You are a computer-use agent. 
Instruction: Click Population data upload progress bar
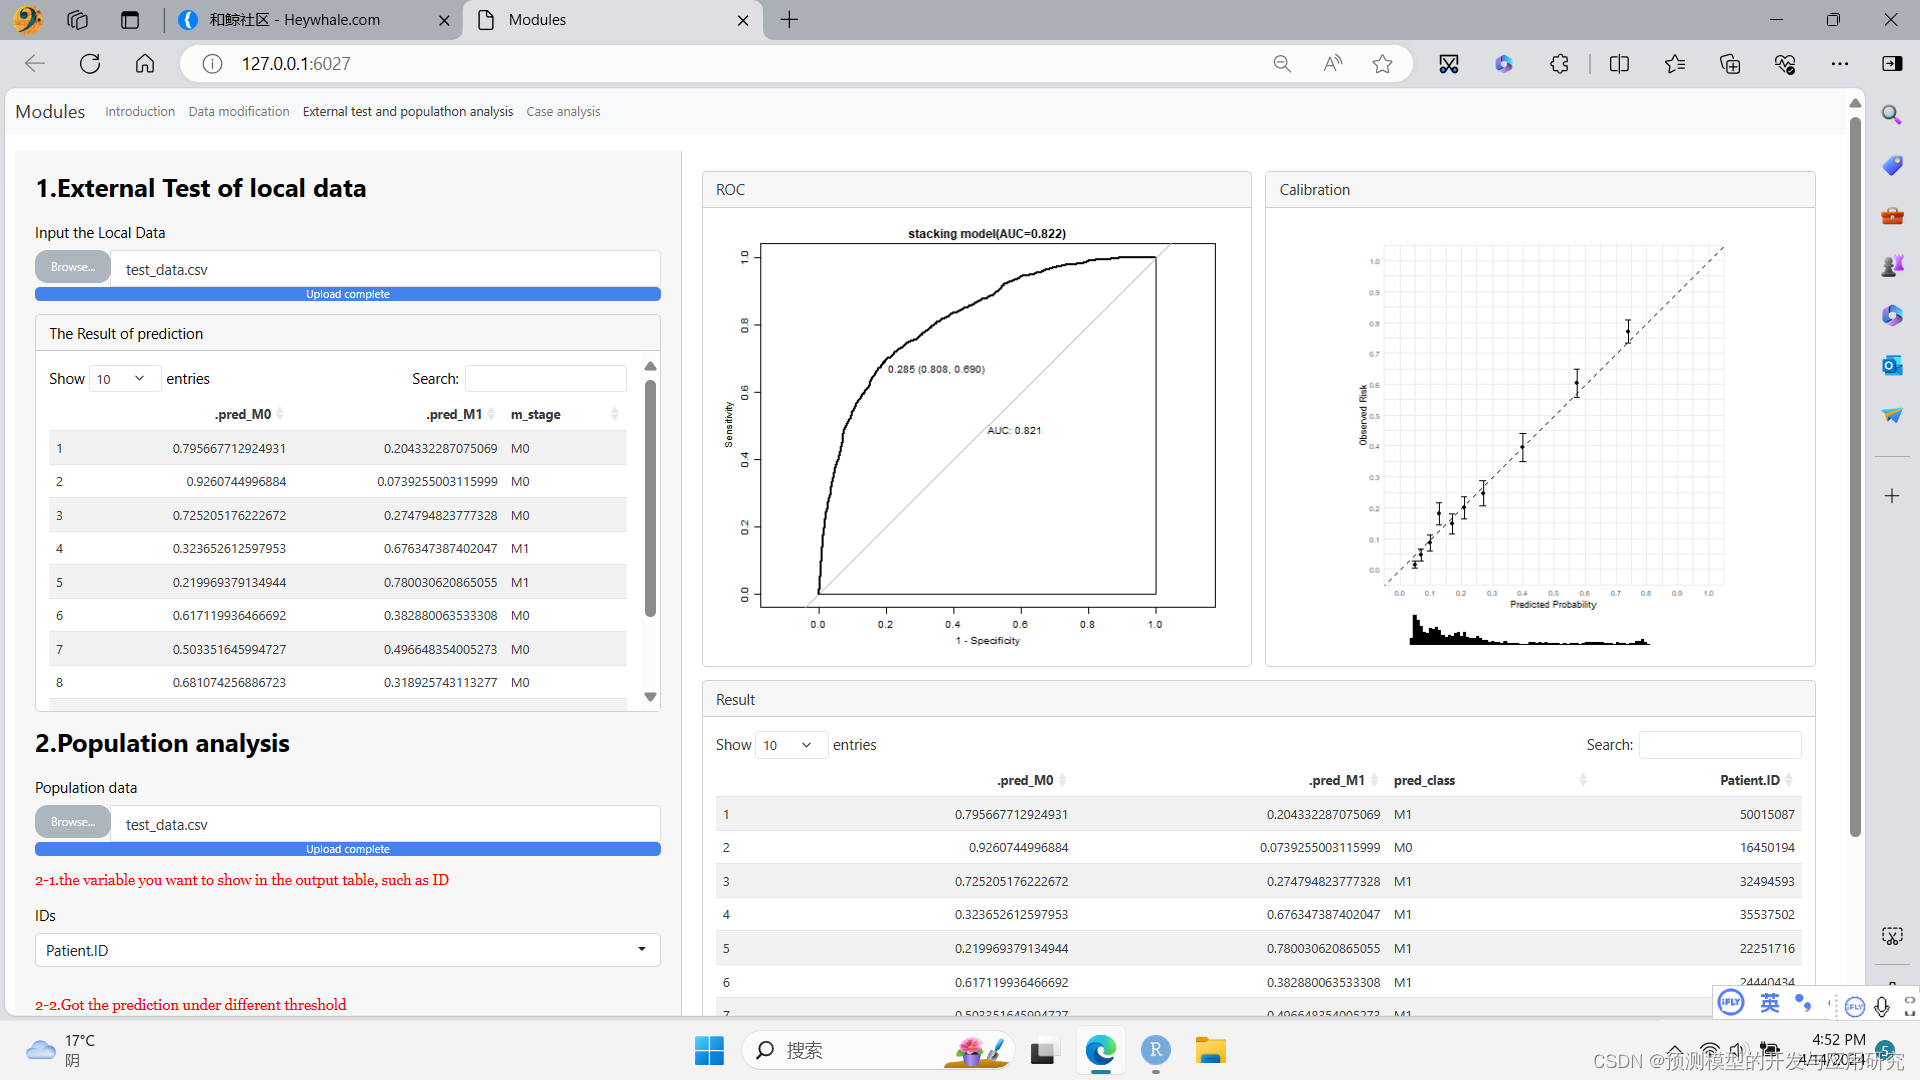pyautogui.click(x=347, y=849)
